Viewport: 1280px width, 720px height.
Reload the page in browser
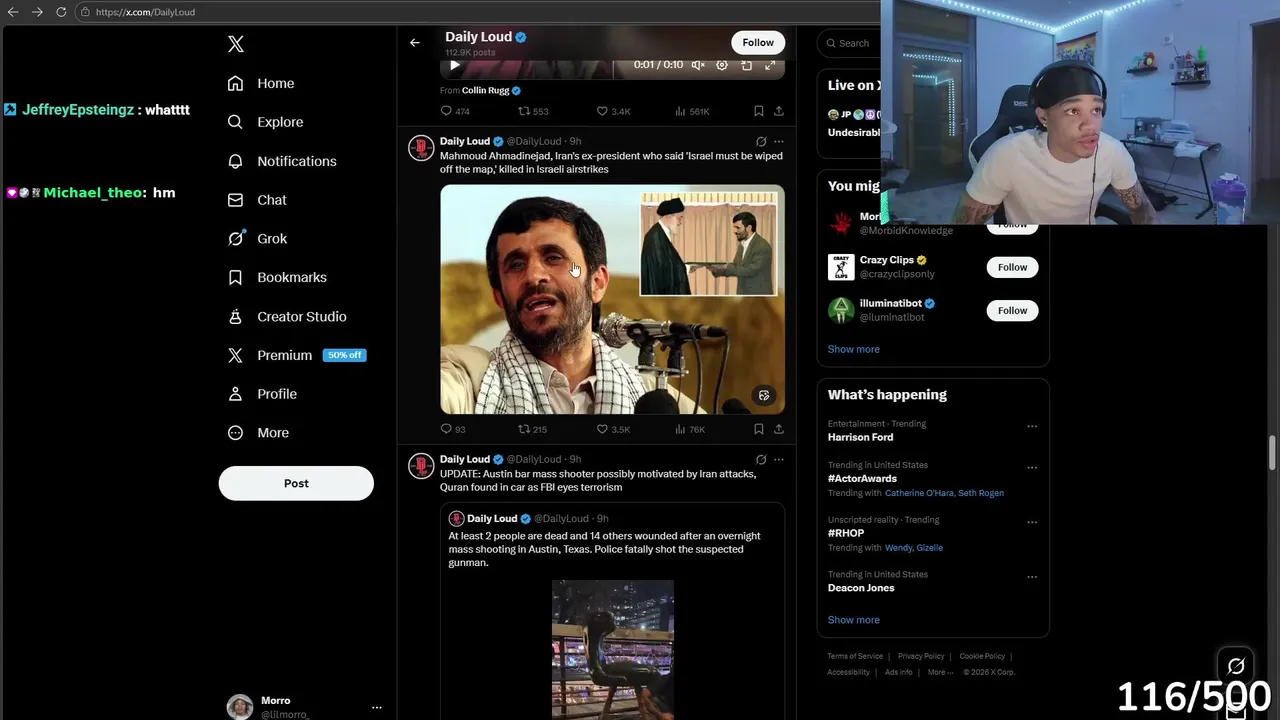61,12
